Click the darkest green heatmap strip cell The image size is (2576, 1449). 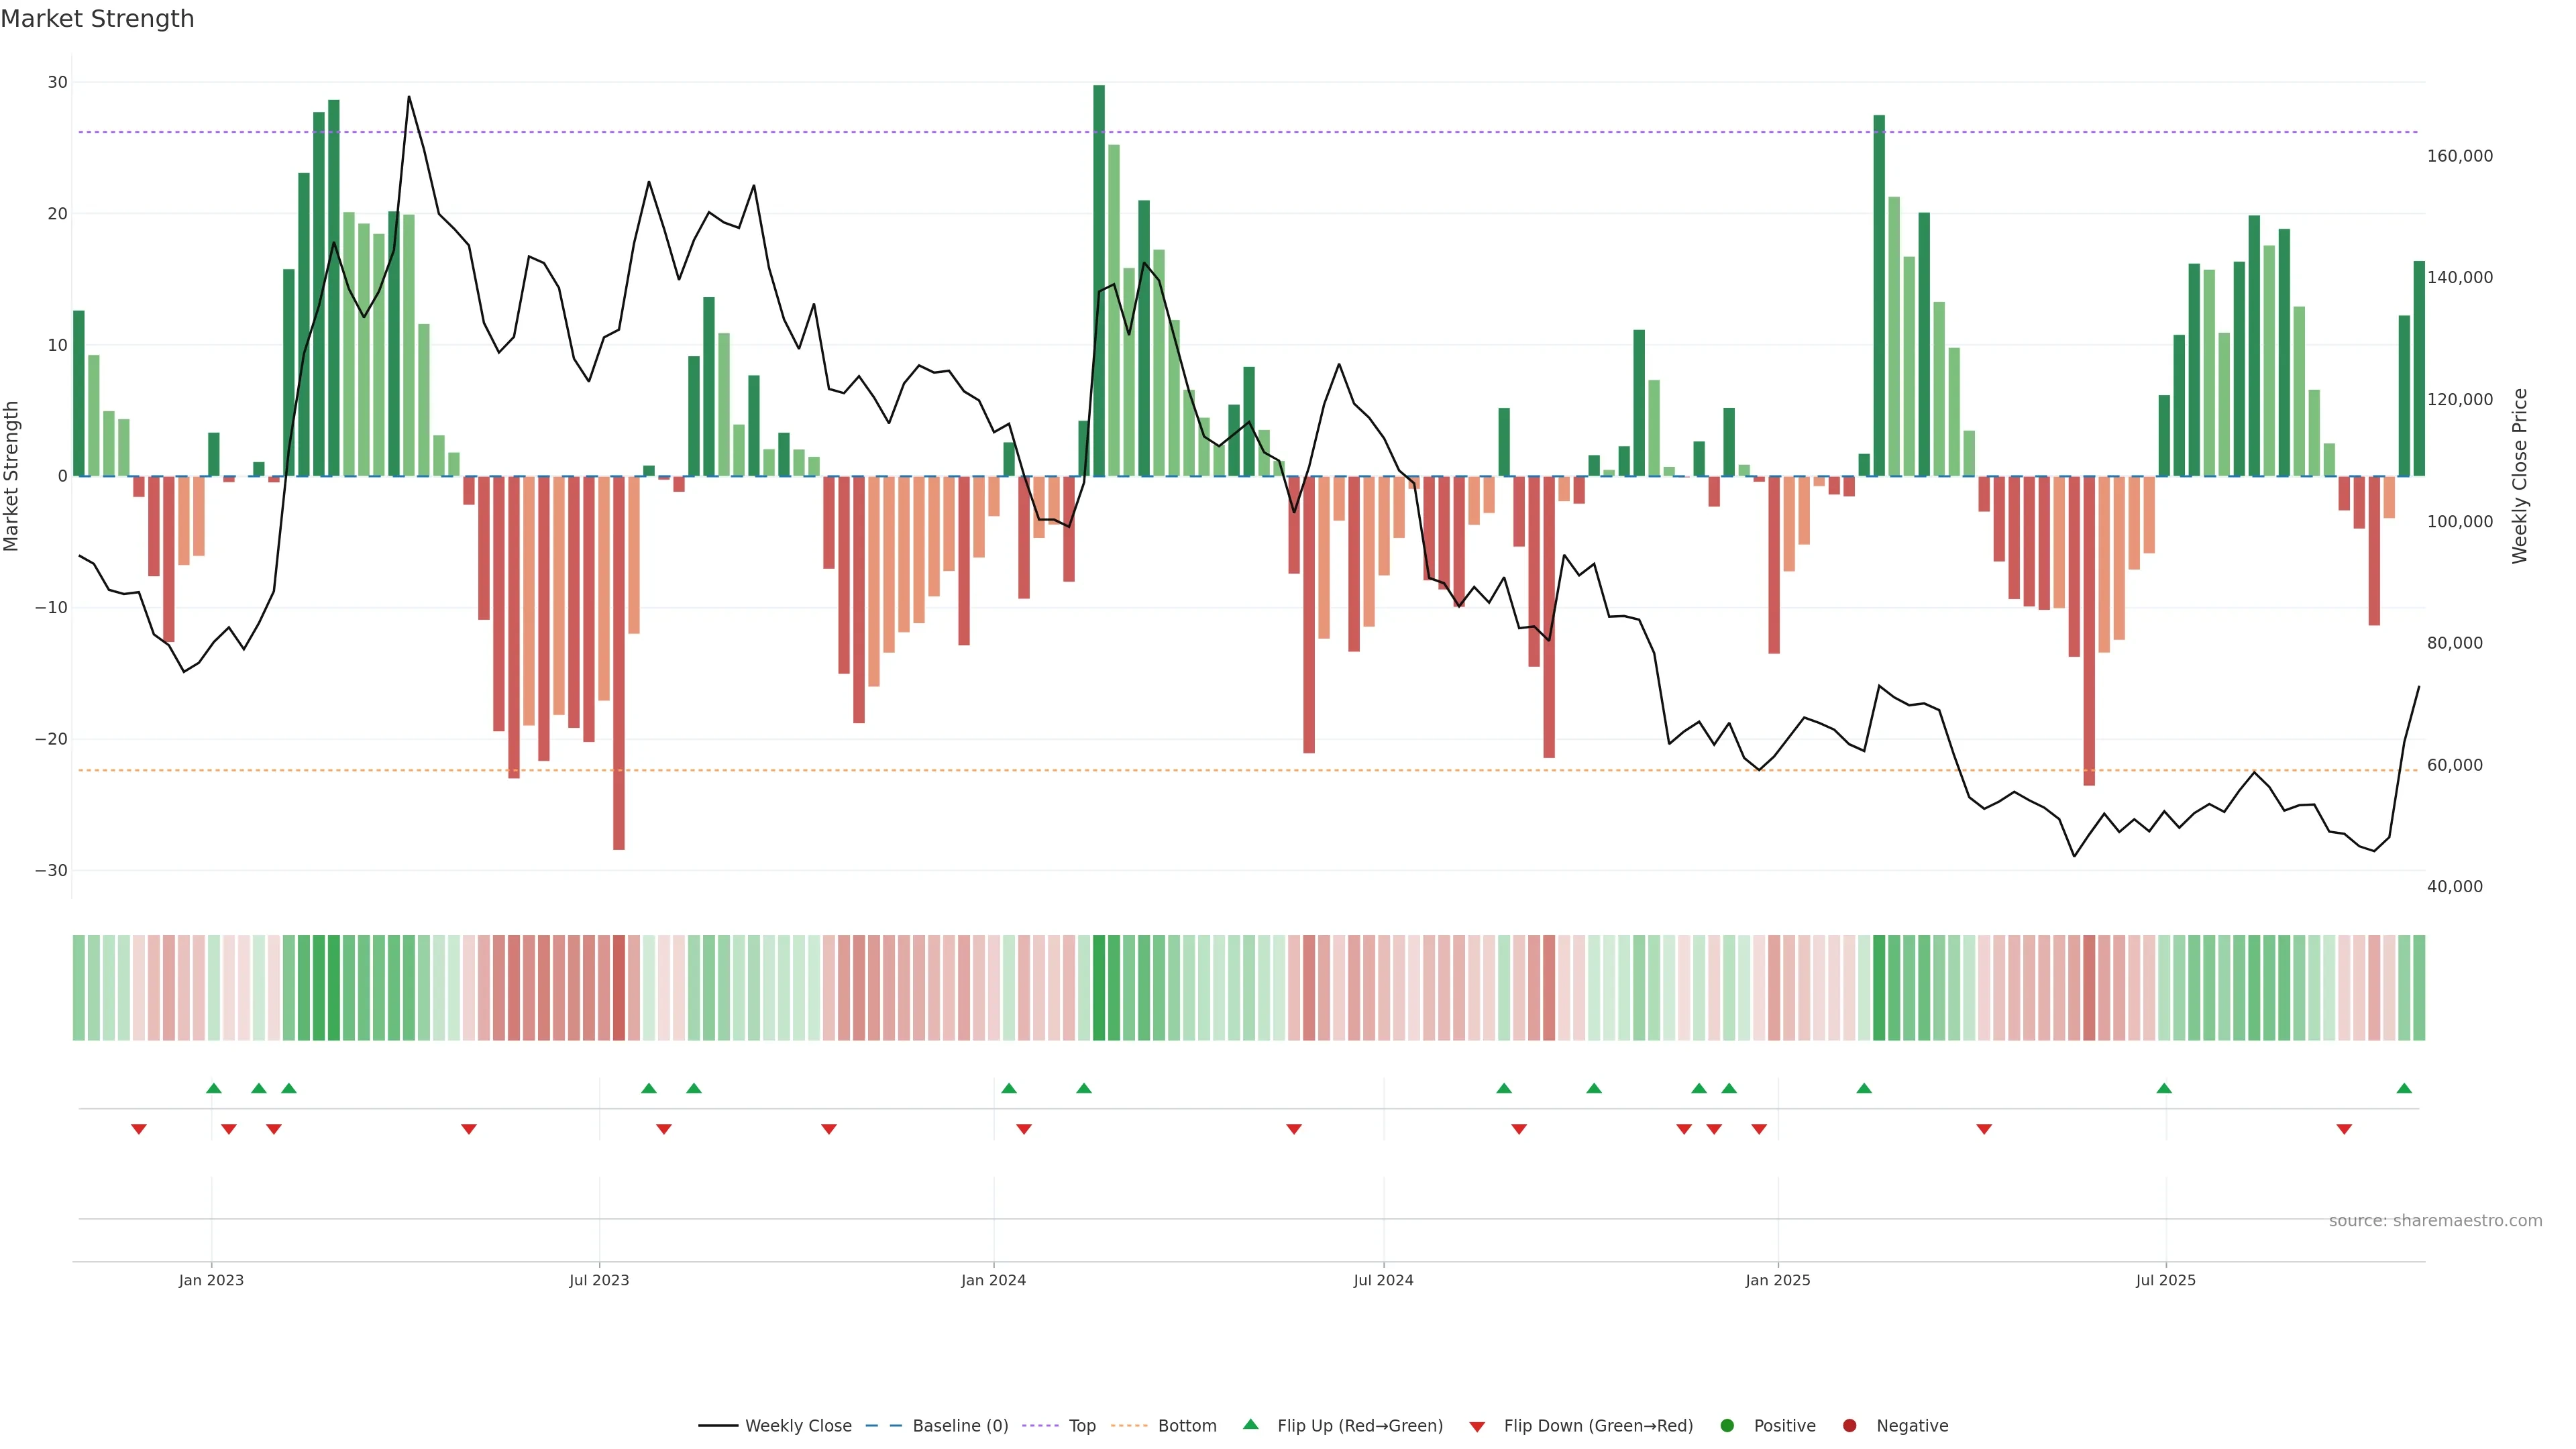(1099, 987)
